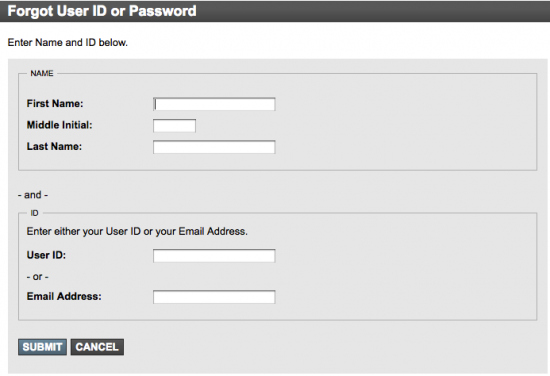
Task: Click the NAME legend of the first group
Action: [42, 73]
